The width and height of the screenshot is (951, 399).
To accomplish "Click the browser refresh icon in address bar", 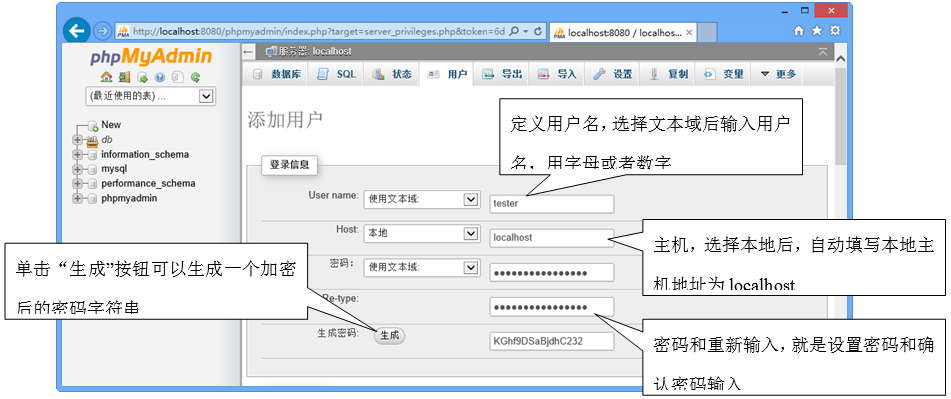I will [x=537, y=31].
